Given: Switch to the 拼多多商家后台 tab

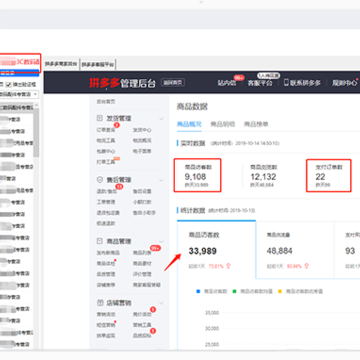Looking at the screenshot, I should coord(61,64).
